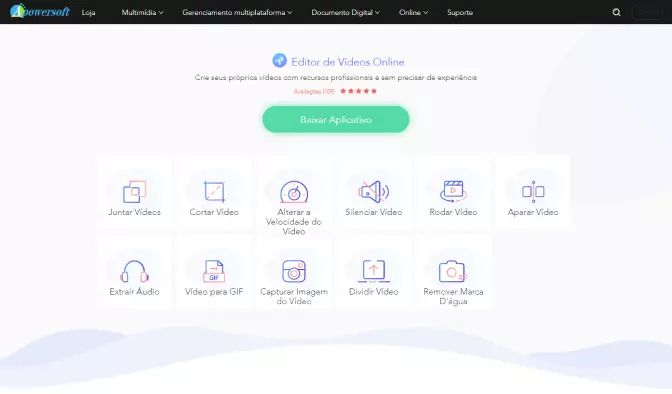
Task: Click the five-star rating
Action: [359, 91]
